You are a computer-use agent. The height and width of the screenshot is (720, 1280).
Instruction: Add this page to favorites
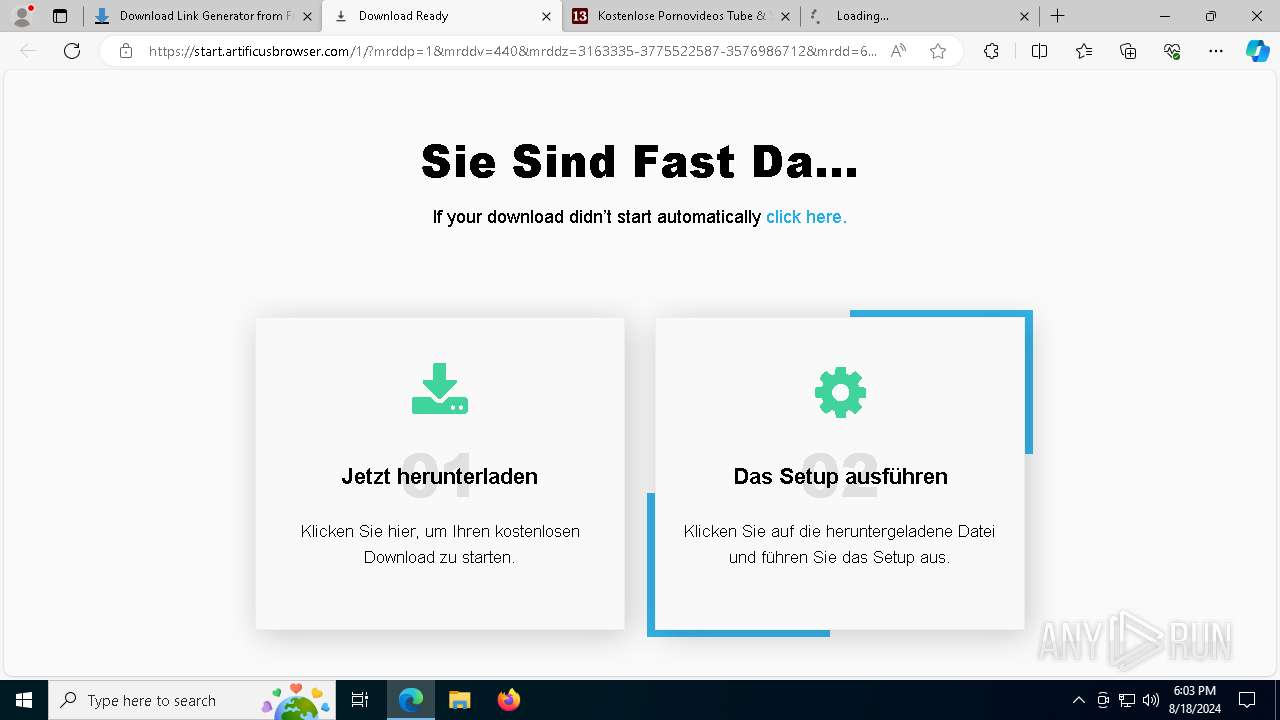(x=938, y=51)
